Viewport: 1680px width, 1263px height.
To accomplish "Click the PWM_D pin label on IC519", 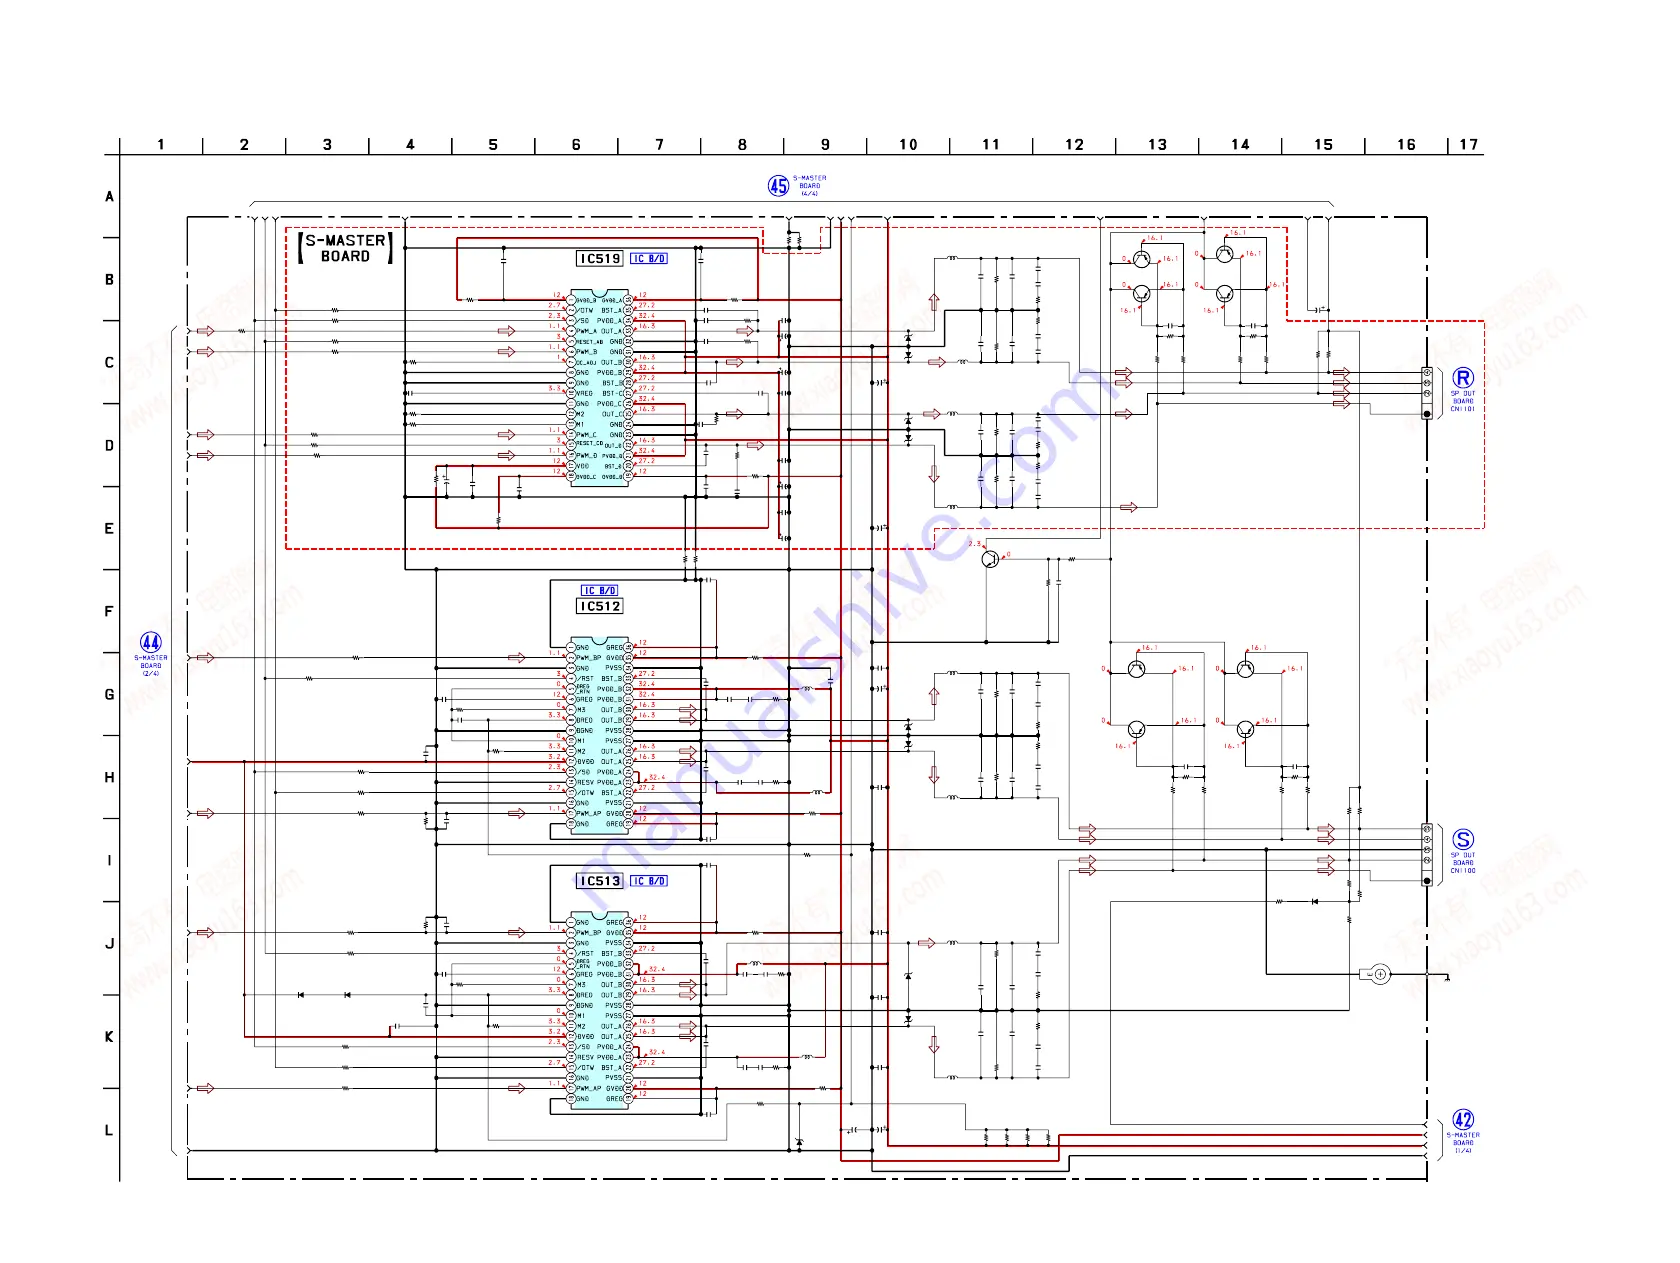I will (586, 456).
